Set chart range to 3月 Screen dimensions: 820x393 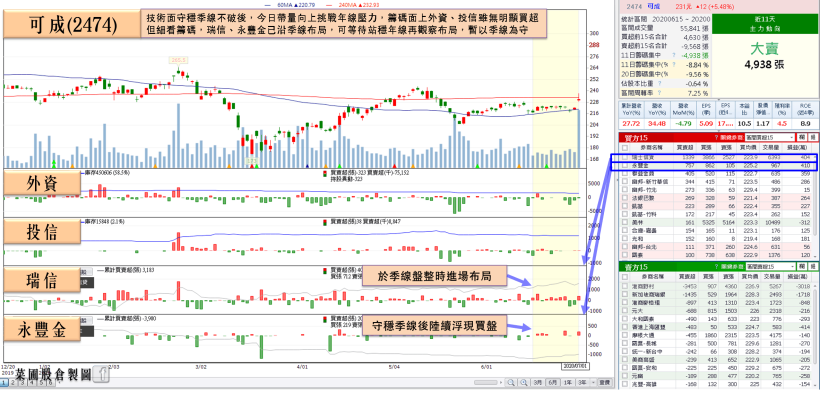tap(538, 382)
